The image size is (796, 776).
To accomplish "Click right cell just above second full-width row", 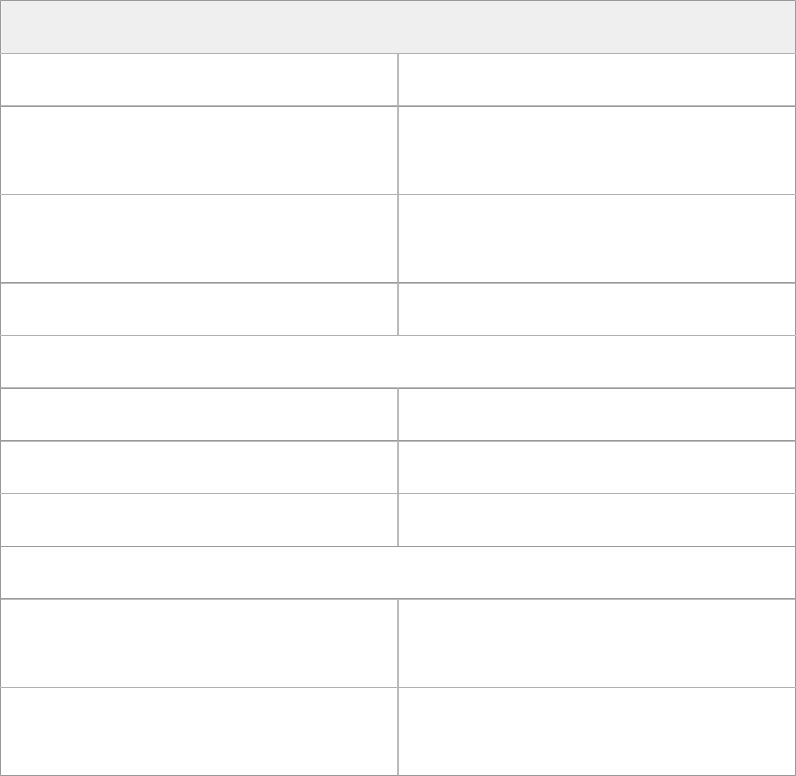I will [x=596, y=520].
